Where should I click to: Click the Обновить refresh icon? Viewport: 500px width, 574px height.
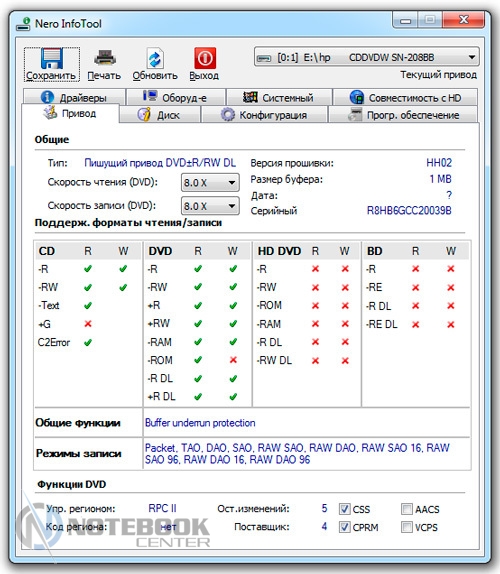click(x=155, y=59)
